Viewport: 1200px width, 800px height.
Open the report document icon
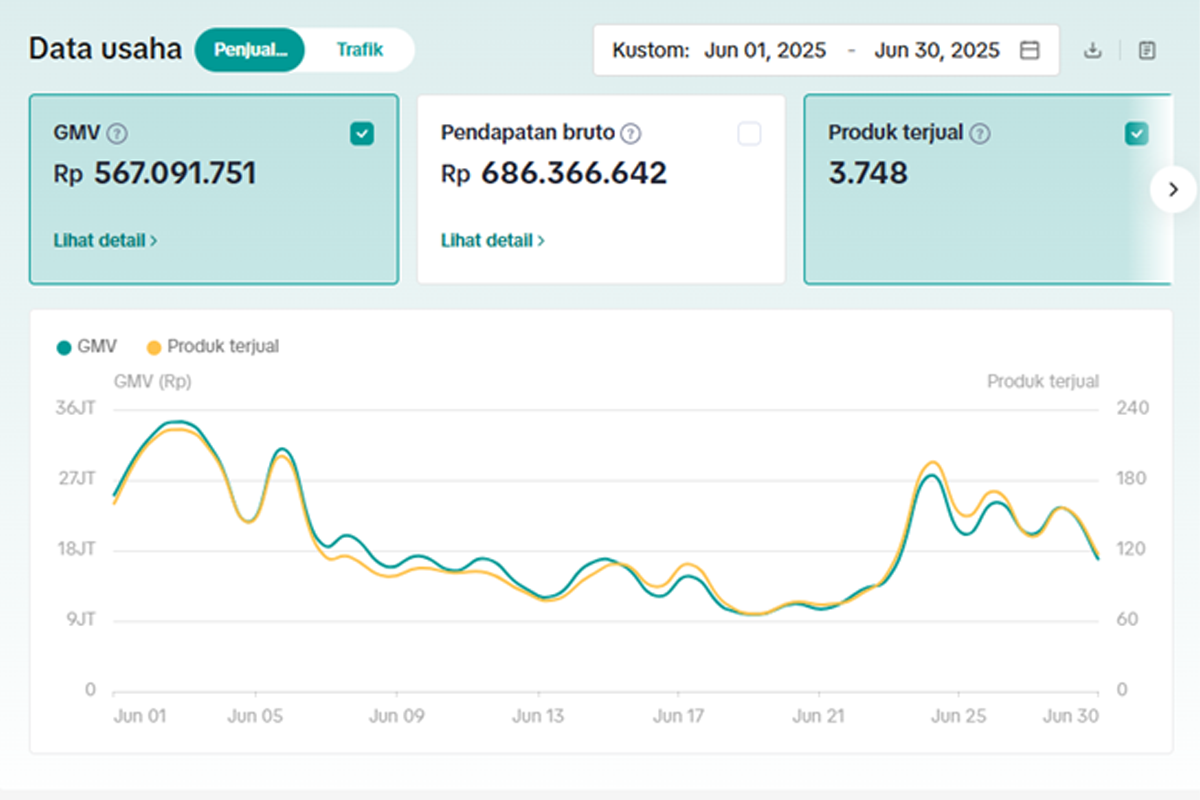tap(1147, 50)
